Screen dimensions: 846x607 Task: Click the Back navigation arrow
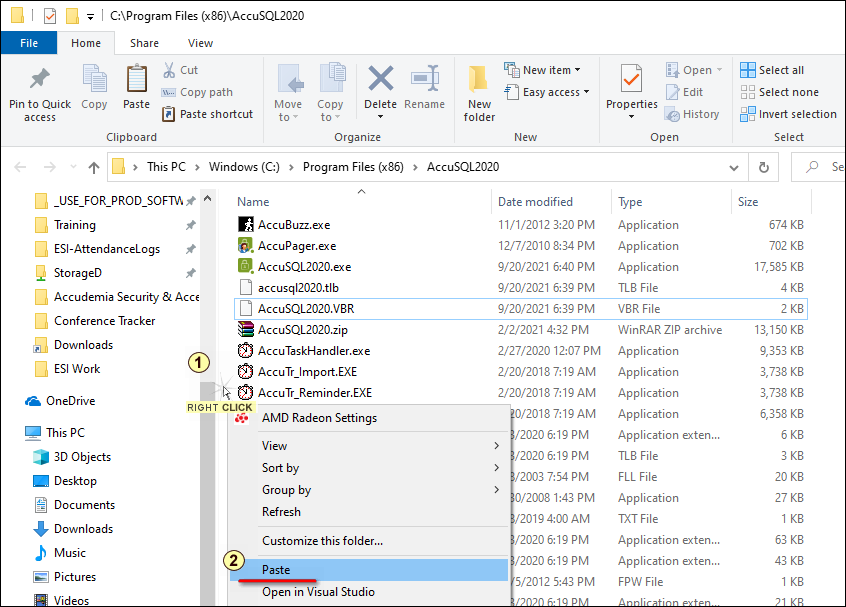click(x=21, y=168)
